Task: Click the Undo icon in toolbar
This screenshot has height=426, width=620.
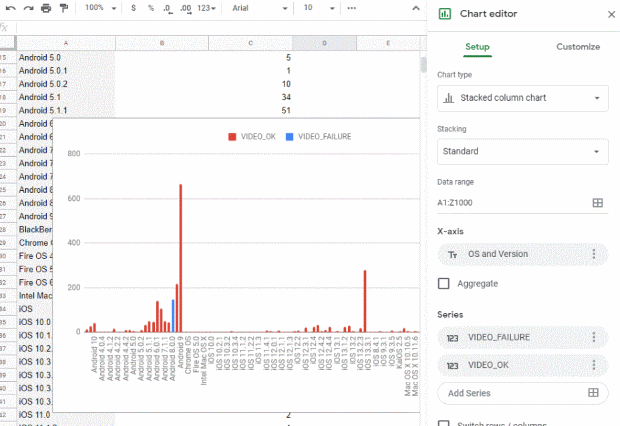Action: point(11,8)
